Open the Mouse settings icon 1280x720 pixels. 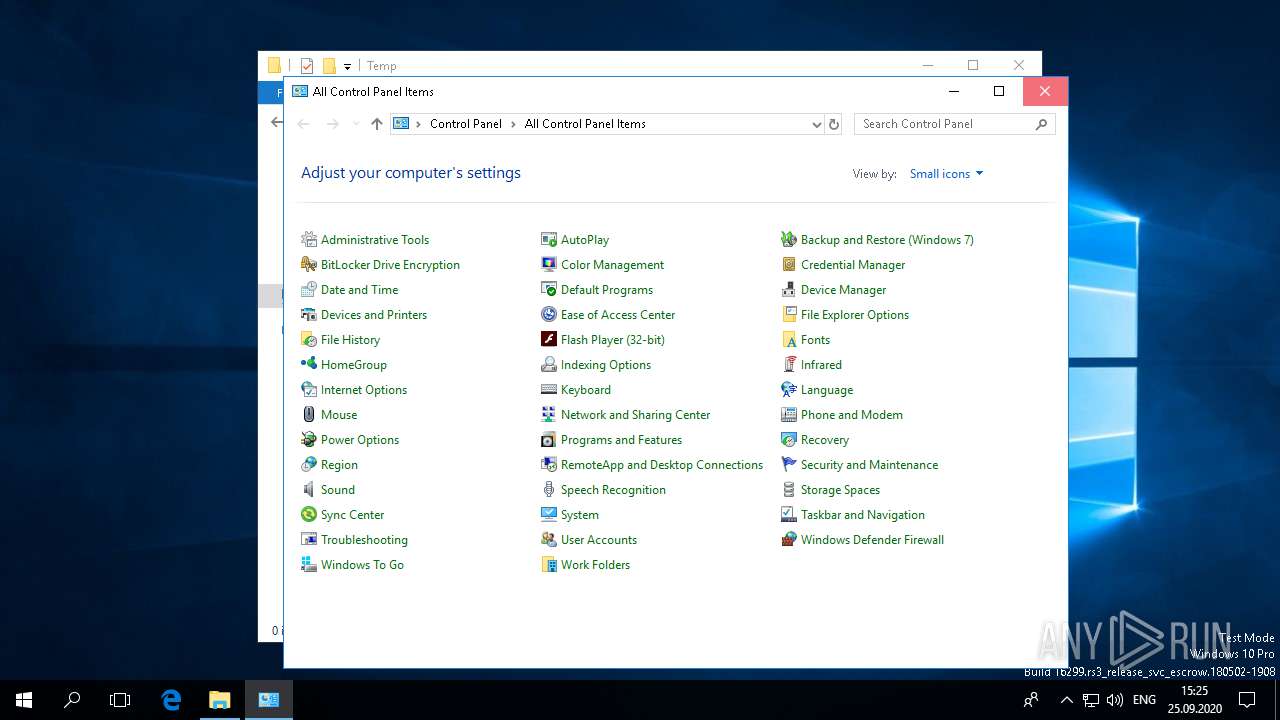(309, 415)
